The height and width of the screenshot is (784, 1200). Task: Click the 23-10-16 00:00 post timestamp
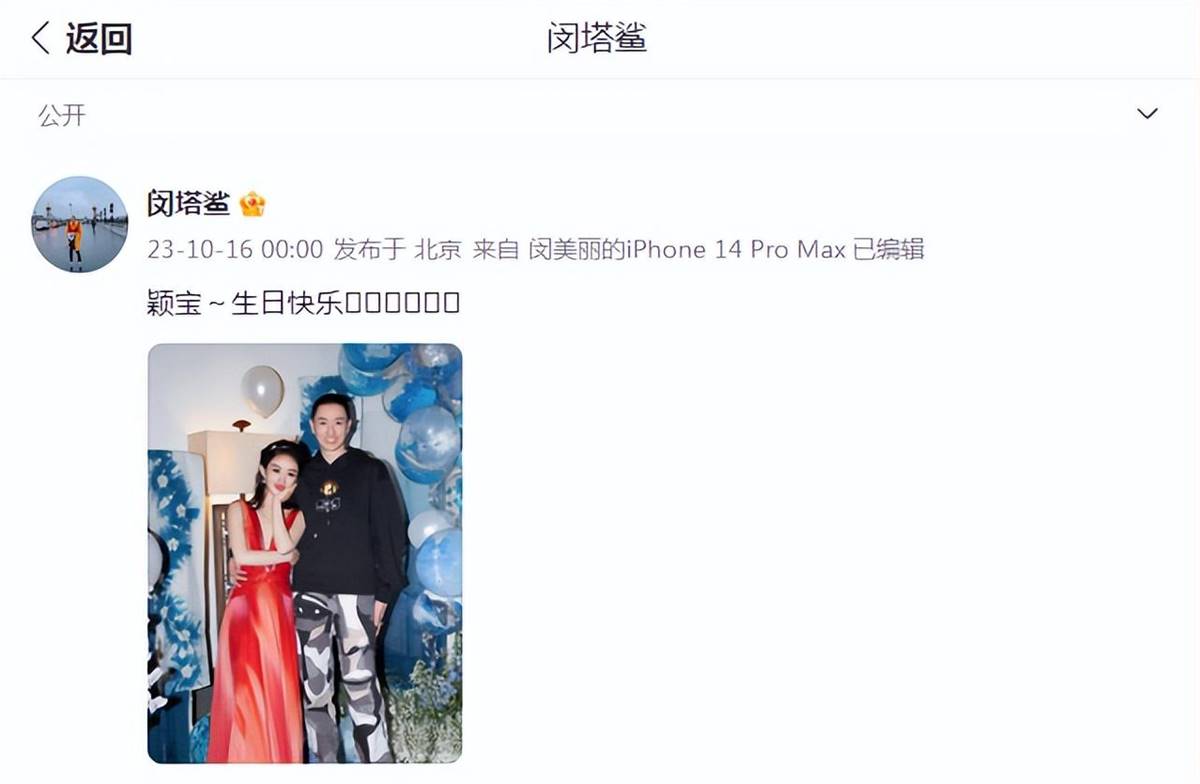(x=235, y=250)
